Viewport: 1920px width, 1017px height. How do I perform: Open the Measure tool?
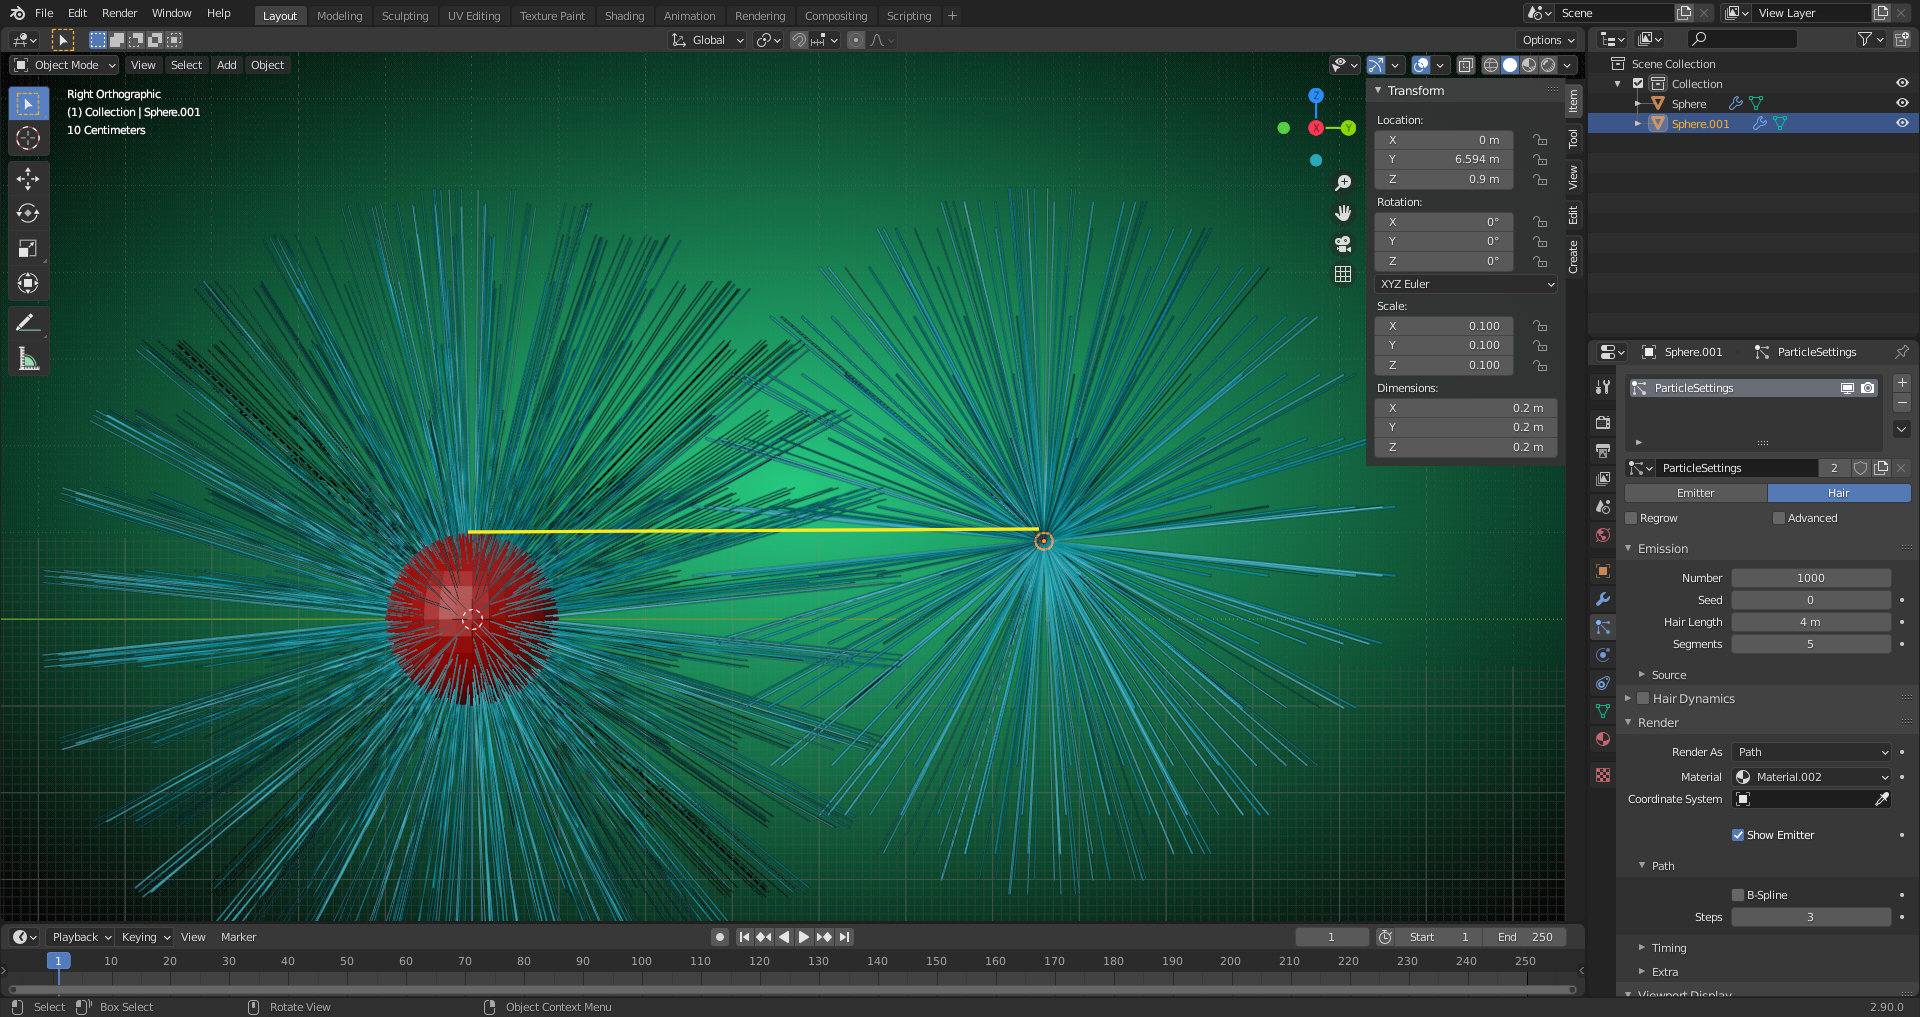[x=28, y=357]
